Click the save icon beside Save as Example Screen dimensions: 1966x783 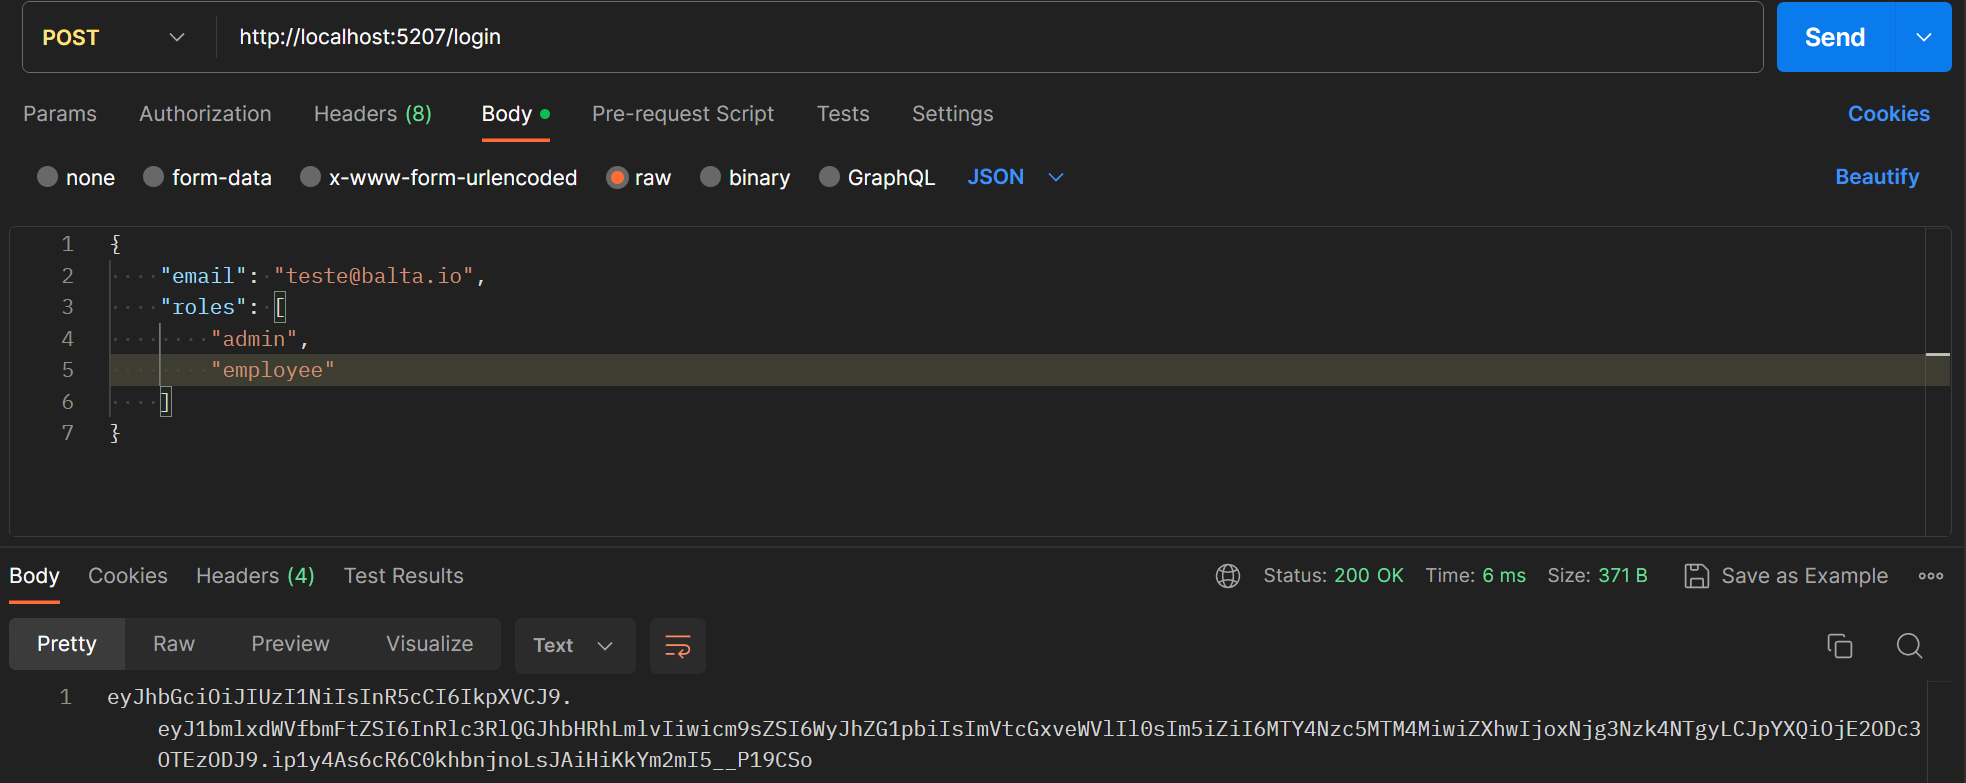point(1697,576)
